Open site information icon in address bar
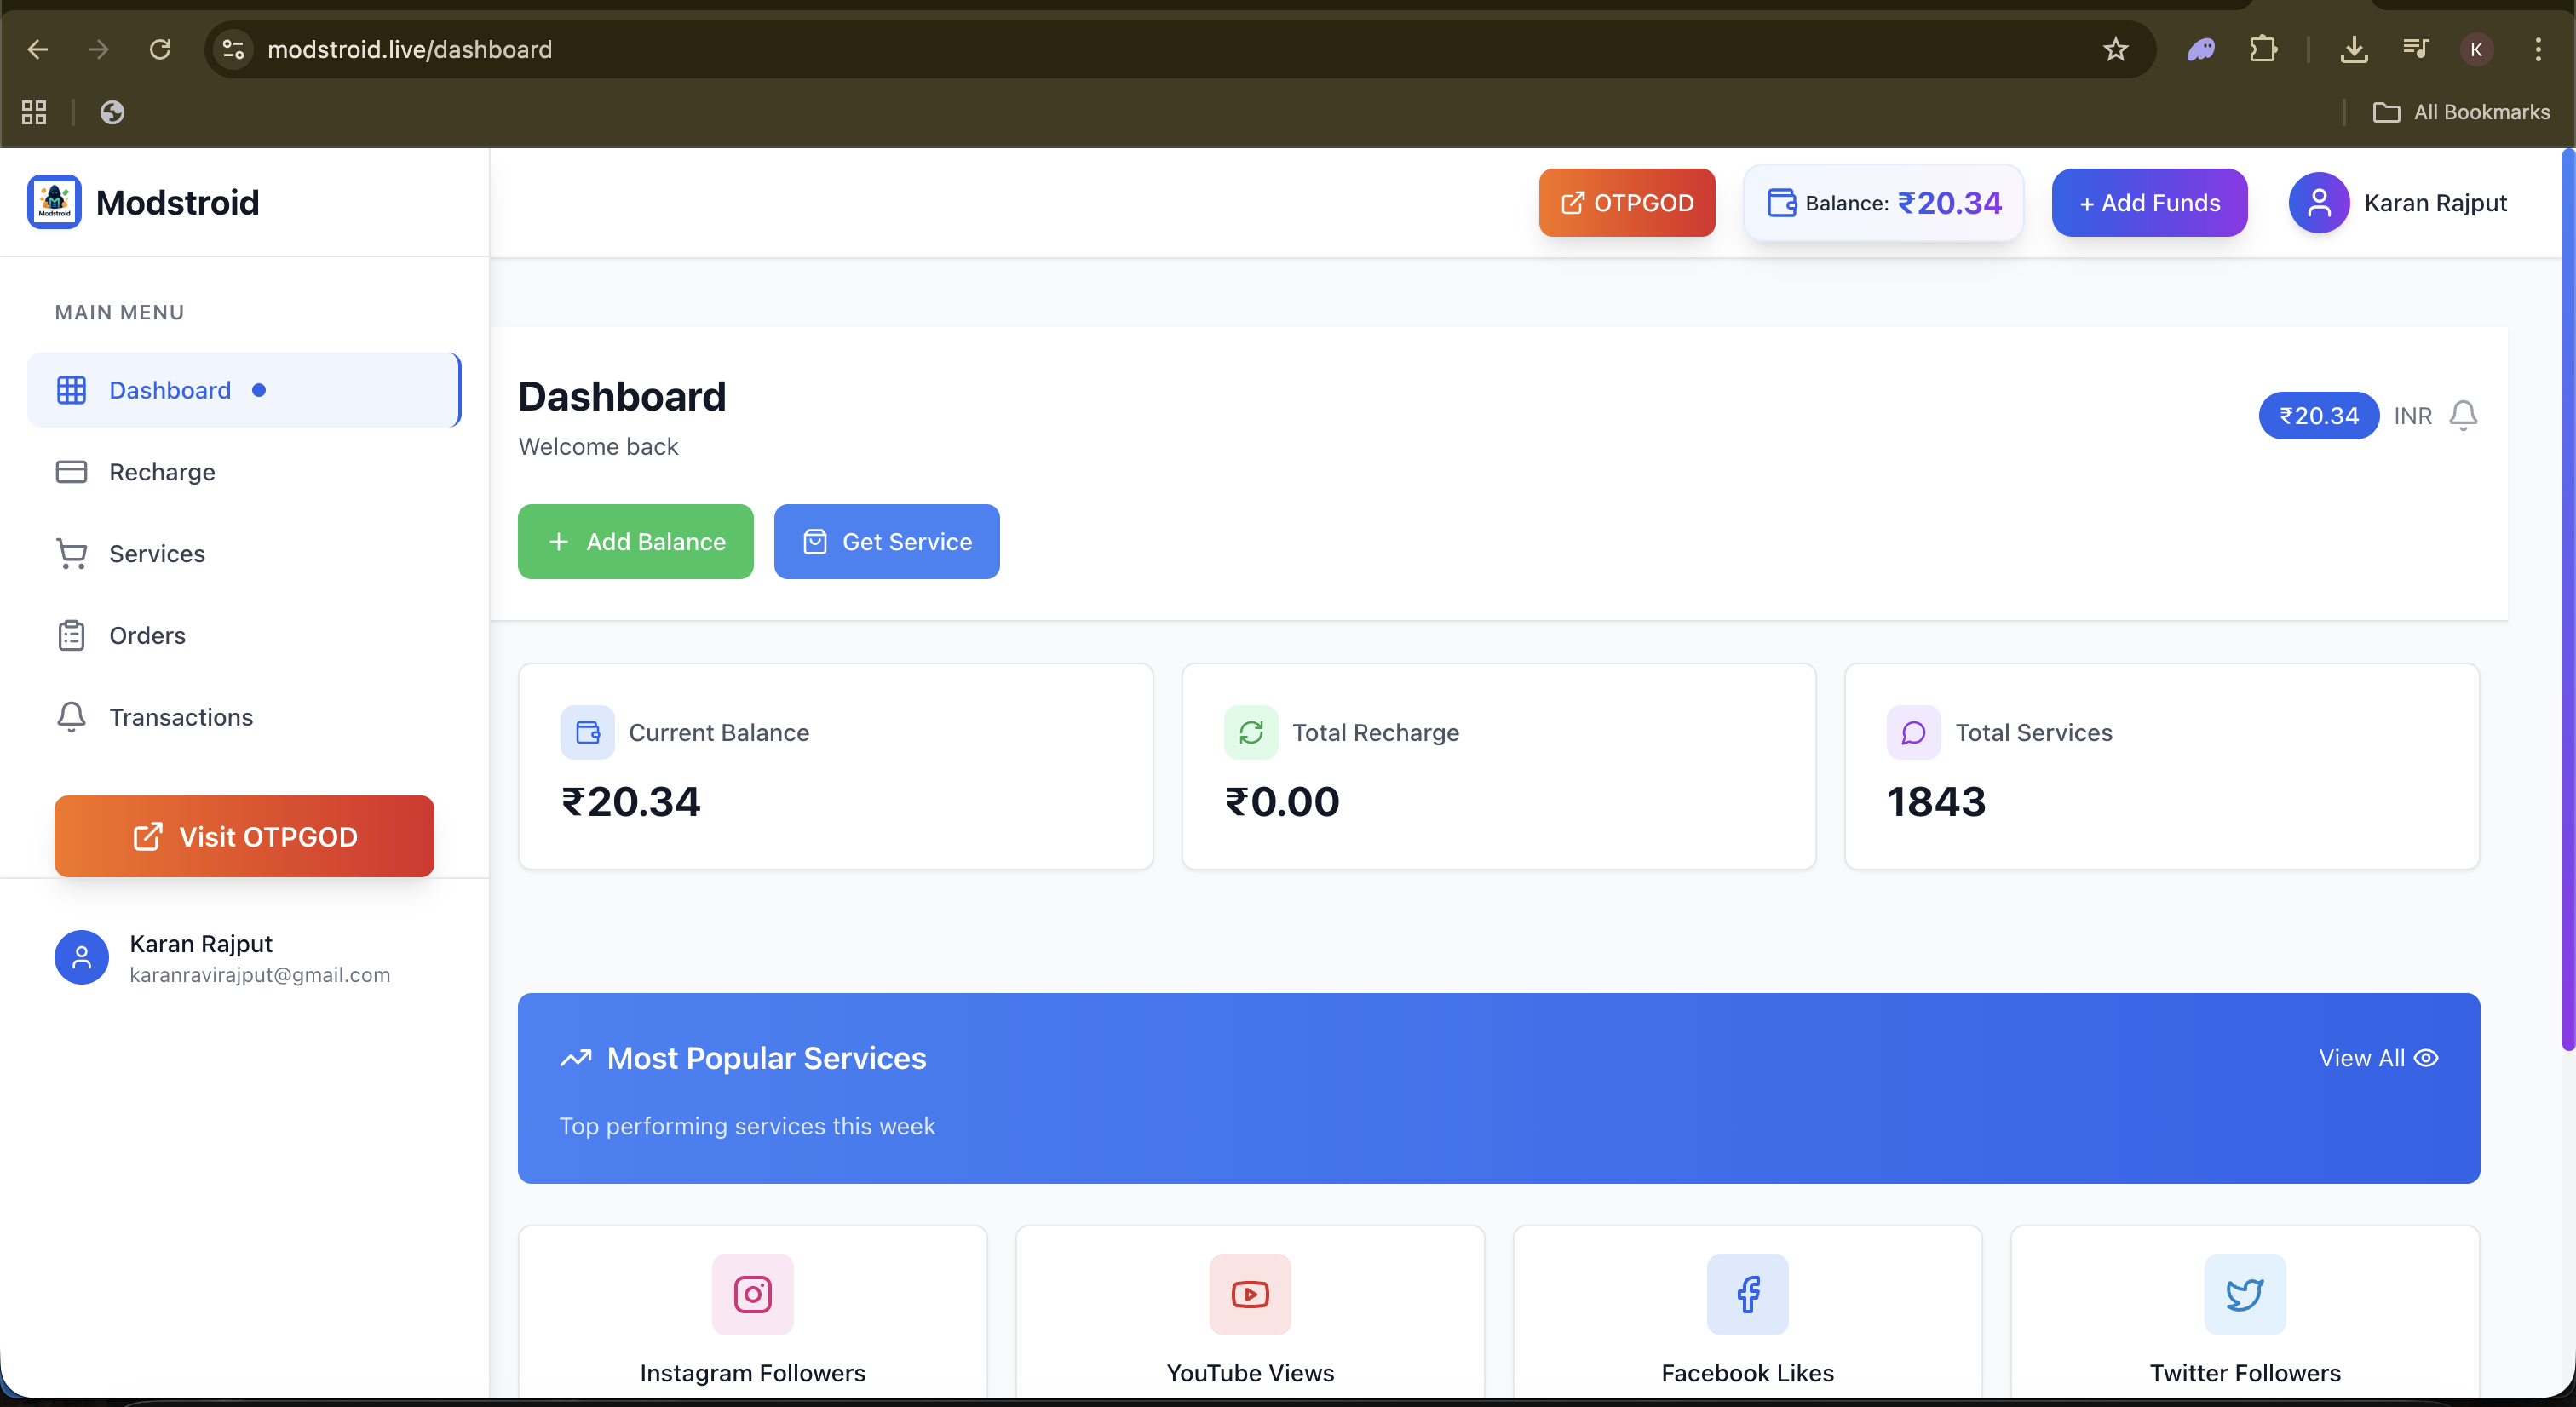The height and width of the screenshot is (1407, 2576). (234, 49)
